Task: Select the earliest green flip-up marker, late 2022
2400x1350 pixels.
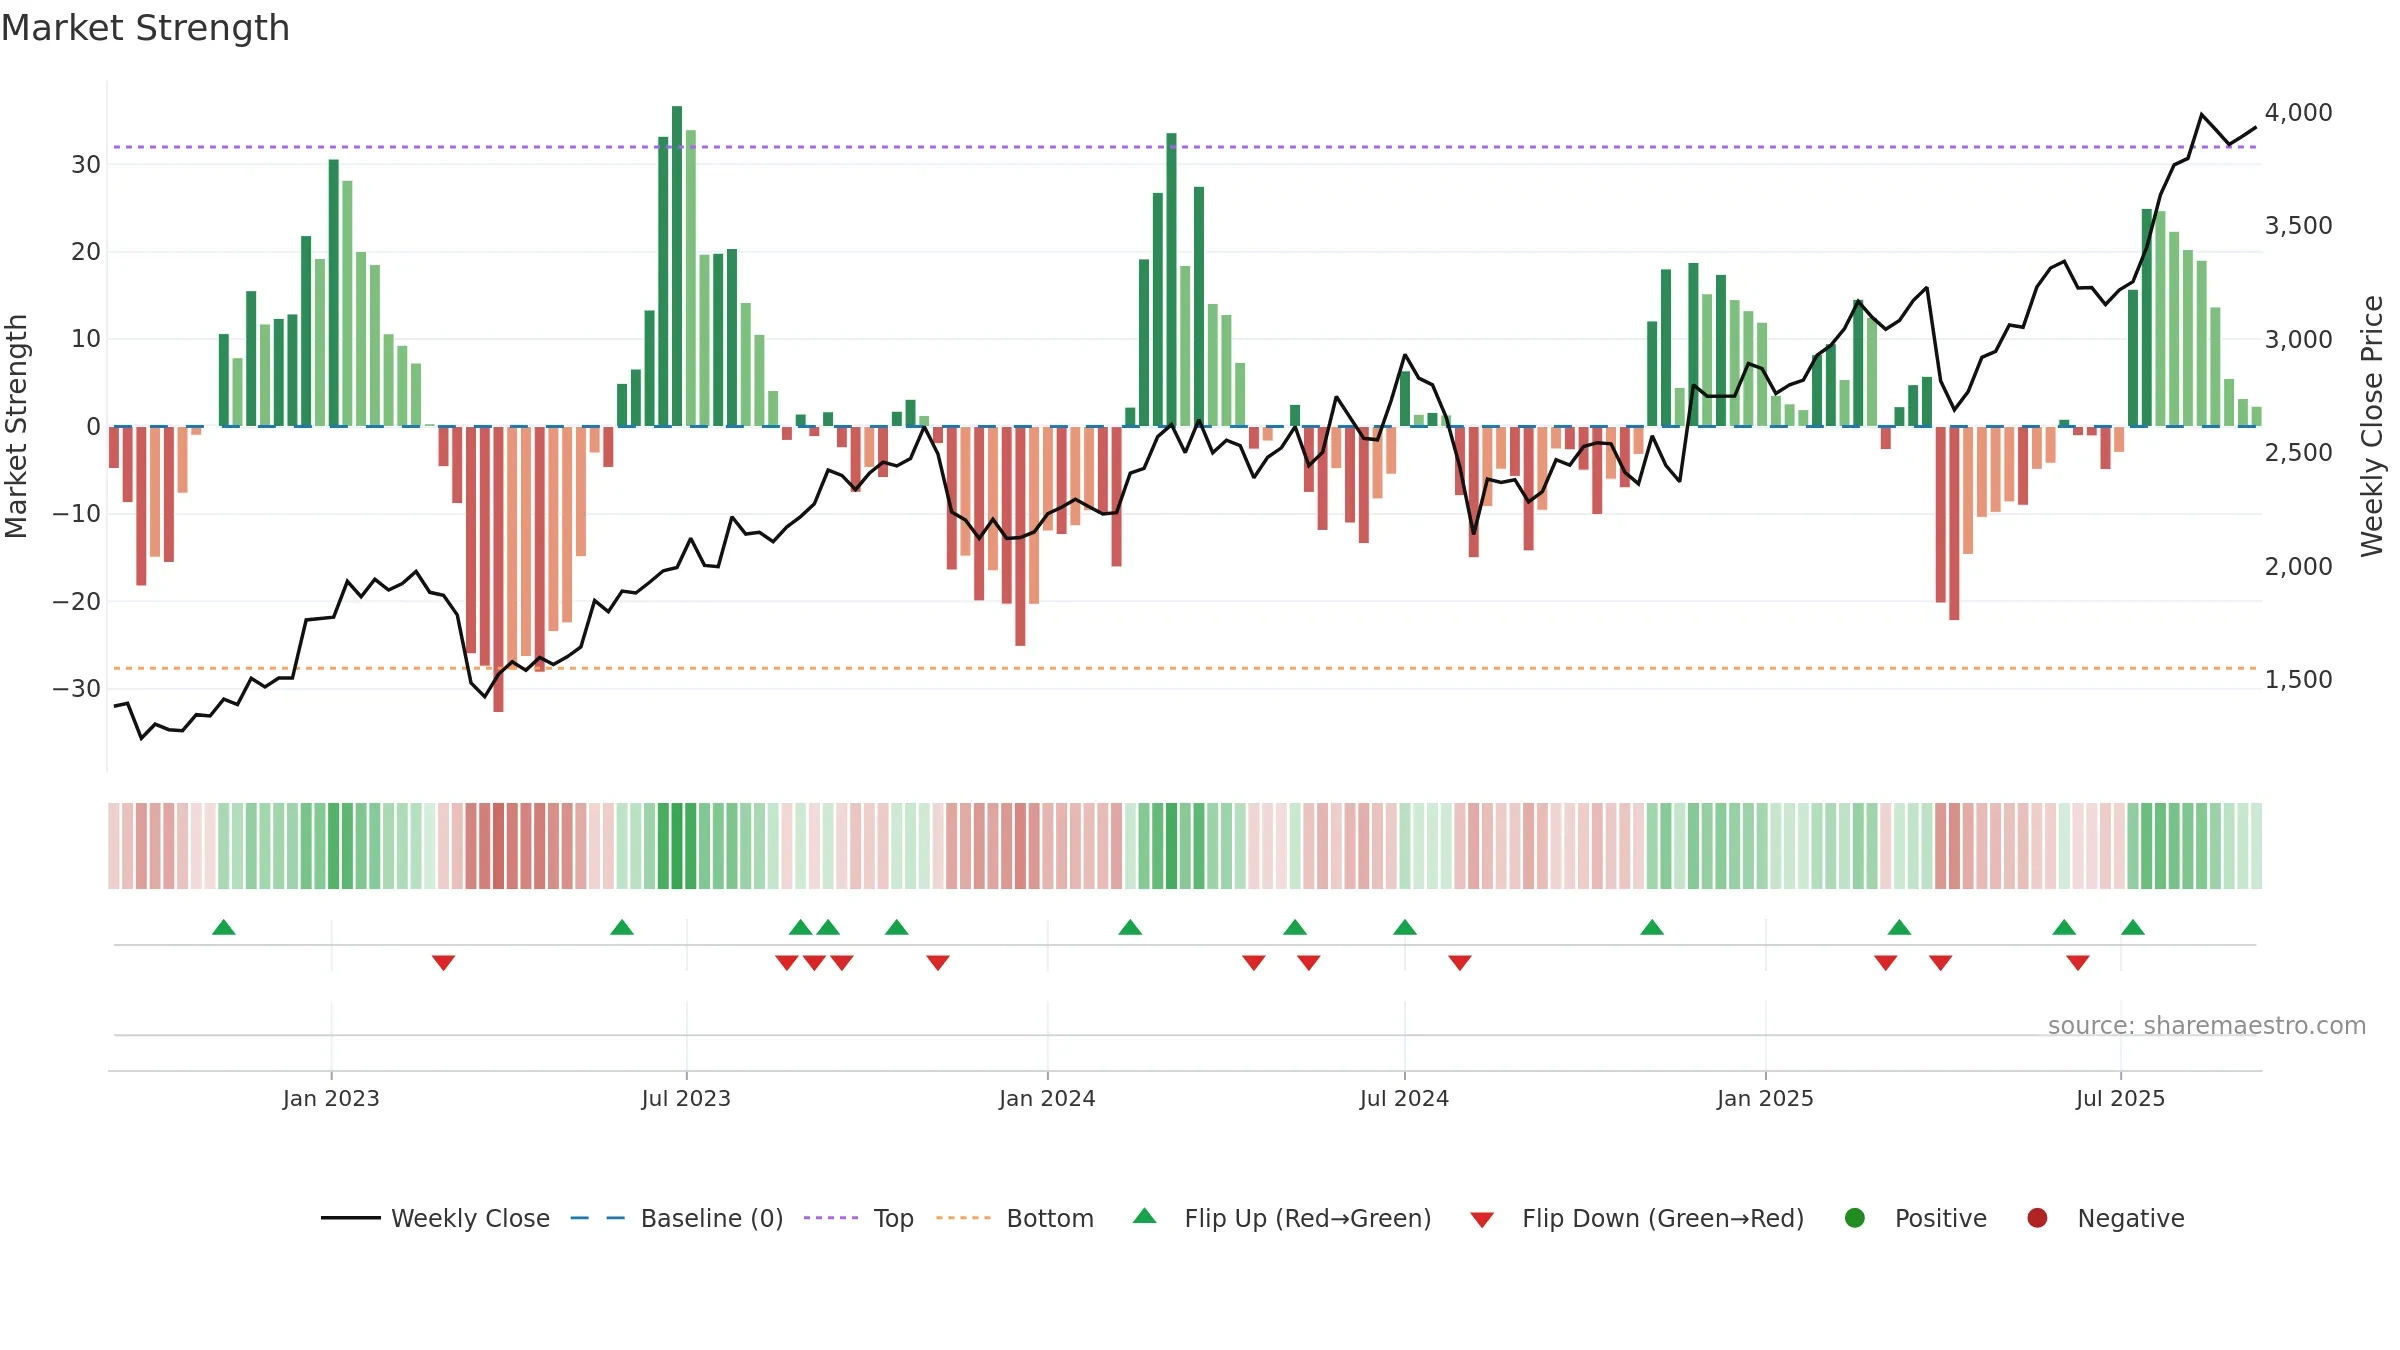Action: tap(224, 928)
